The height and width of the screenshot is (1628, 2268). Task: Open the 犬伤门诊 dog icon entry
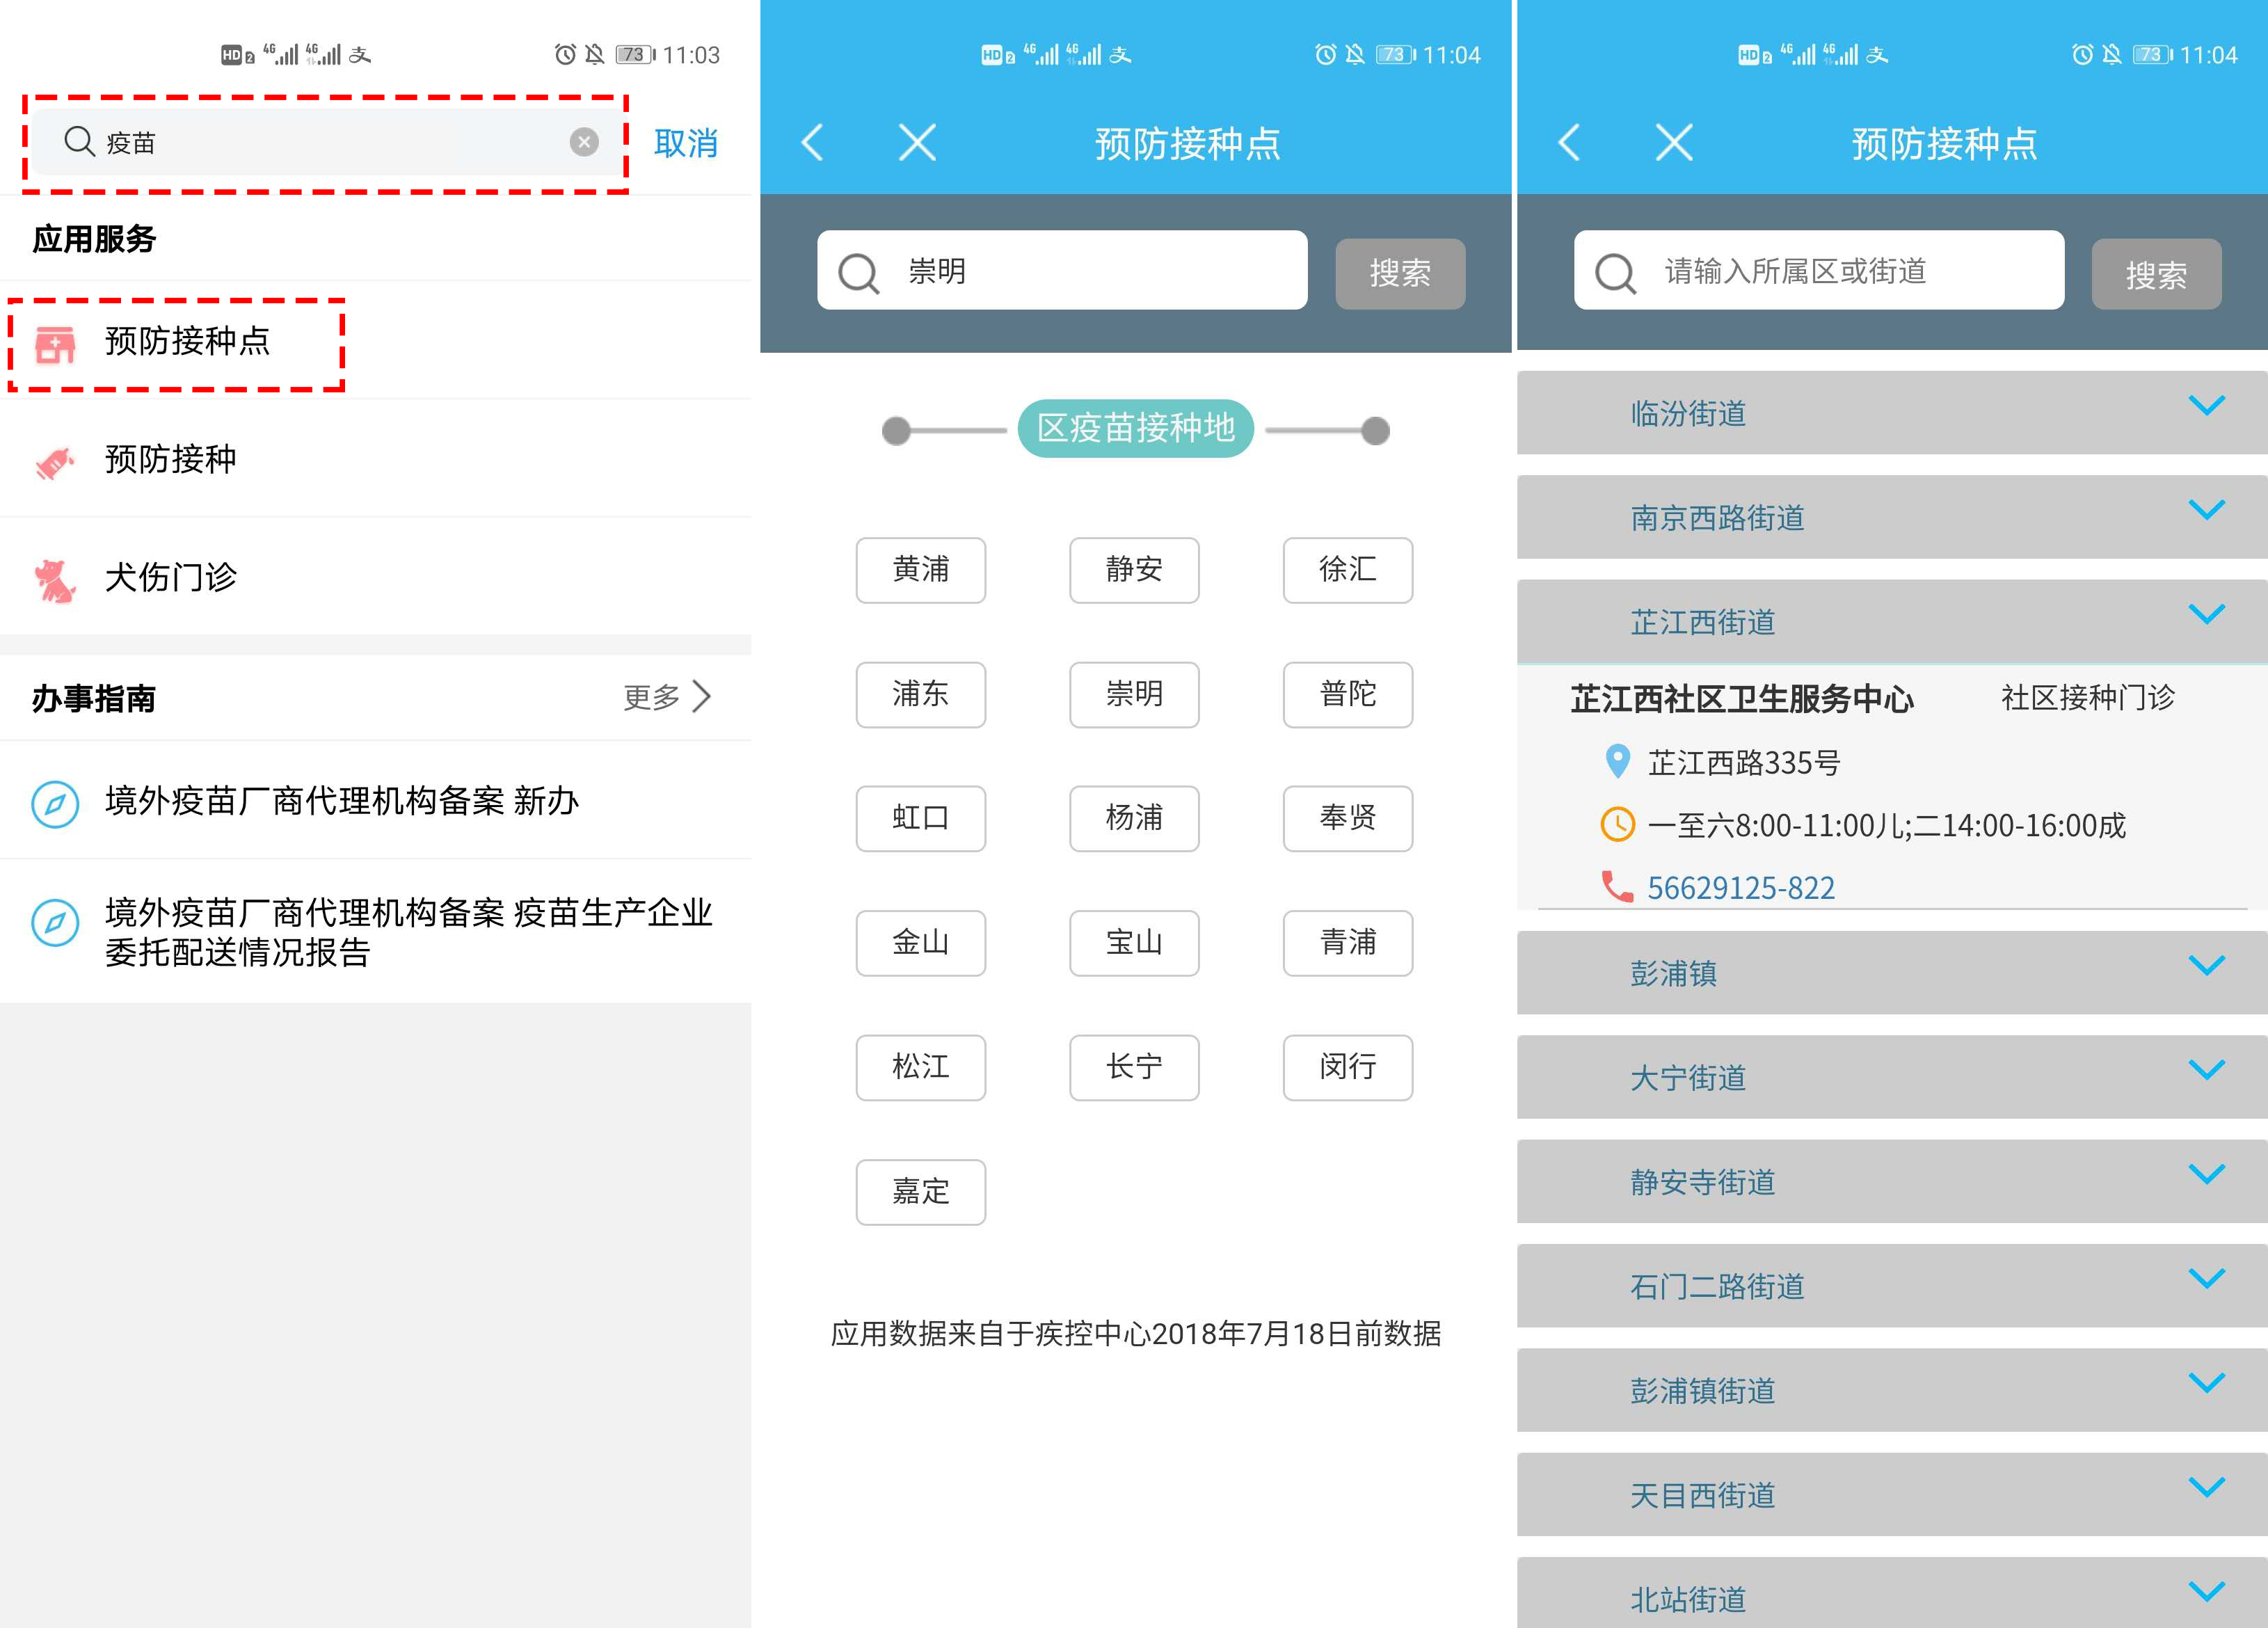pos(55,579)
